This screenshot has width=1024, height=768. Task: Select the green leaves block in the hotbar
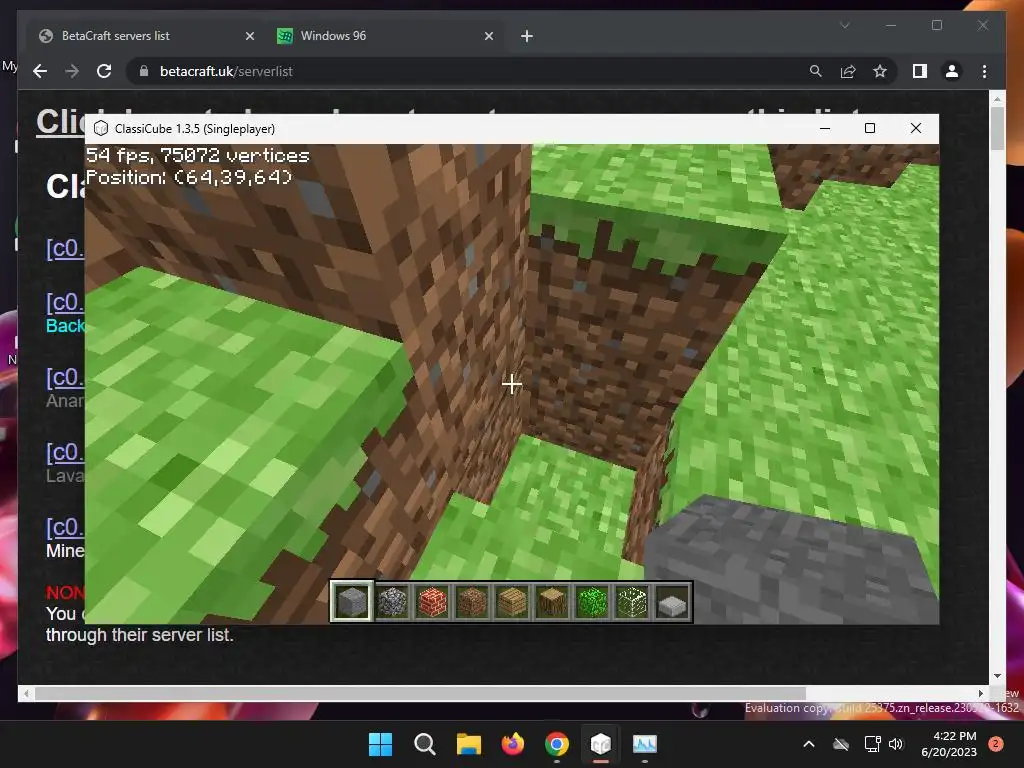coord(592,601)
